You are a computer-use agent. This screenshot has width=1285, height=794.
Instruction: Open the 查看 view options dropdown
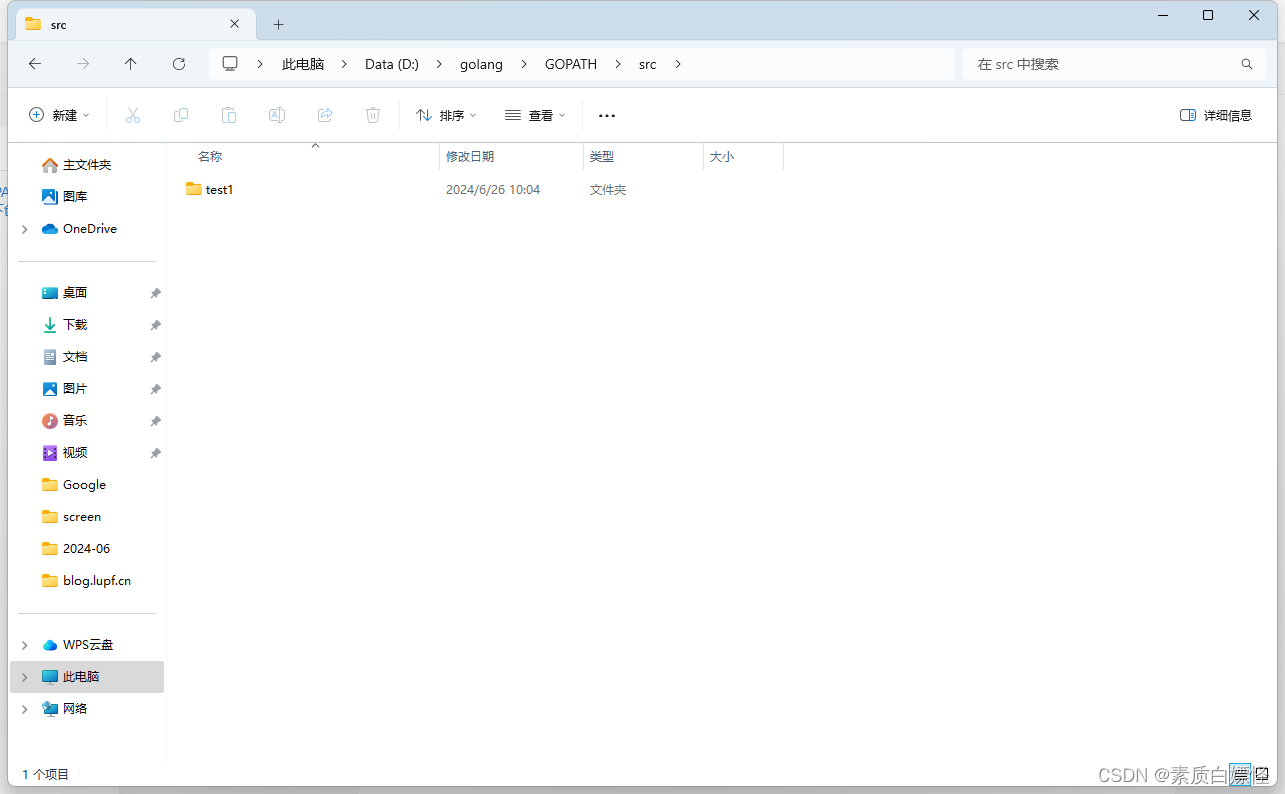pyautogui.click(x=535, y=115)
